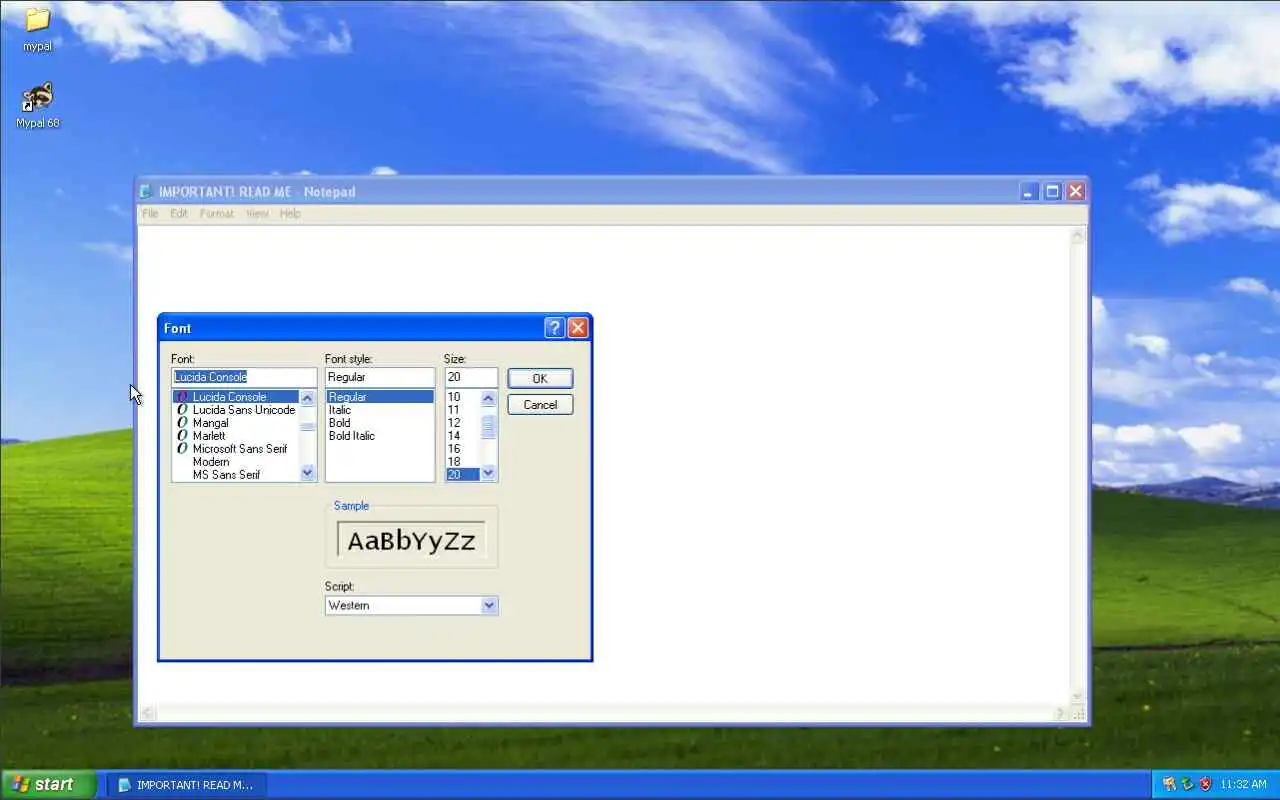Minimize the Notepad window
The width and height of the screenshot is (1280, 800).
point(1031,192)
